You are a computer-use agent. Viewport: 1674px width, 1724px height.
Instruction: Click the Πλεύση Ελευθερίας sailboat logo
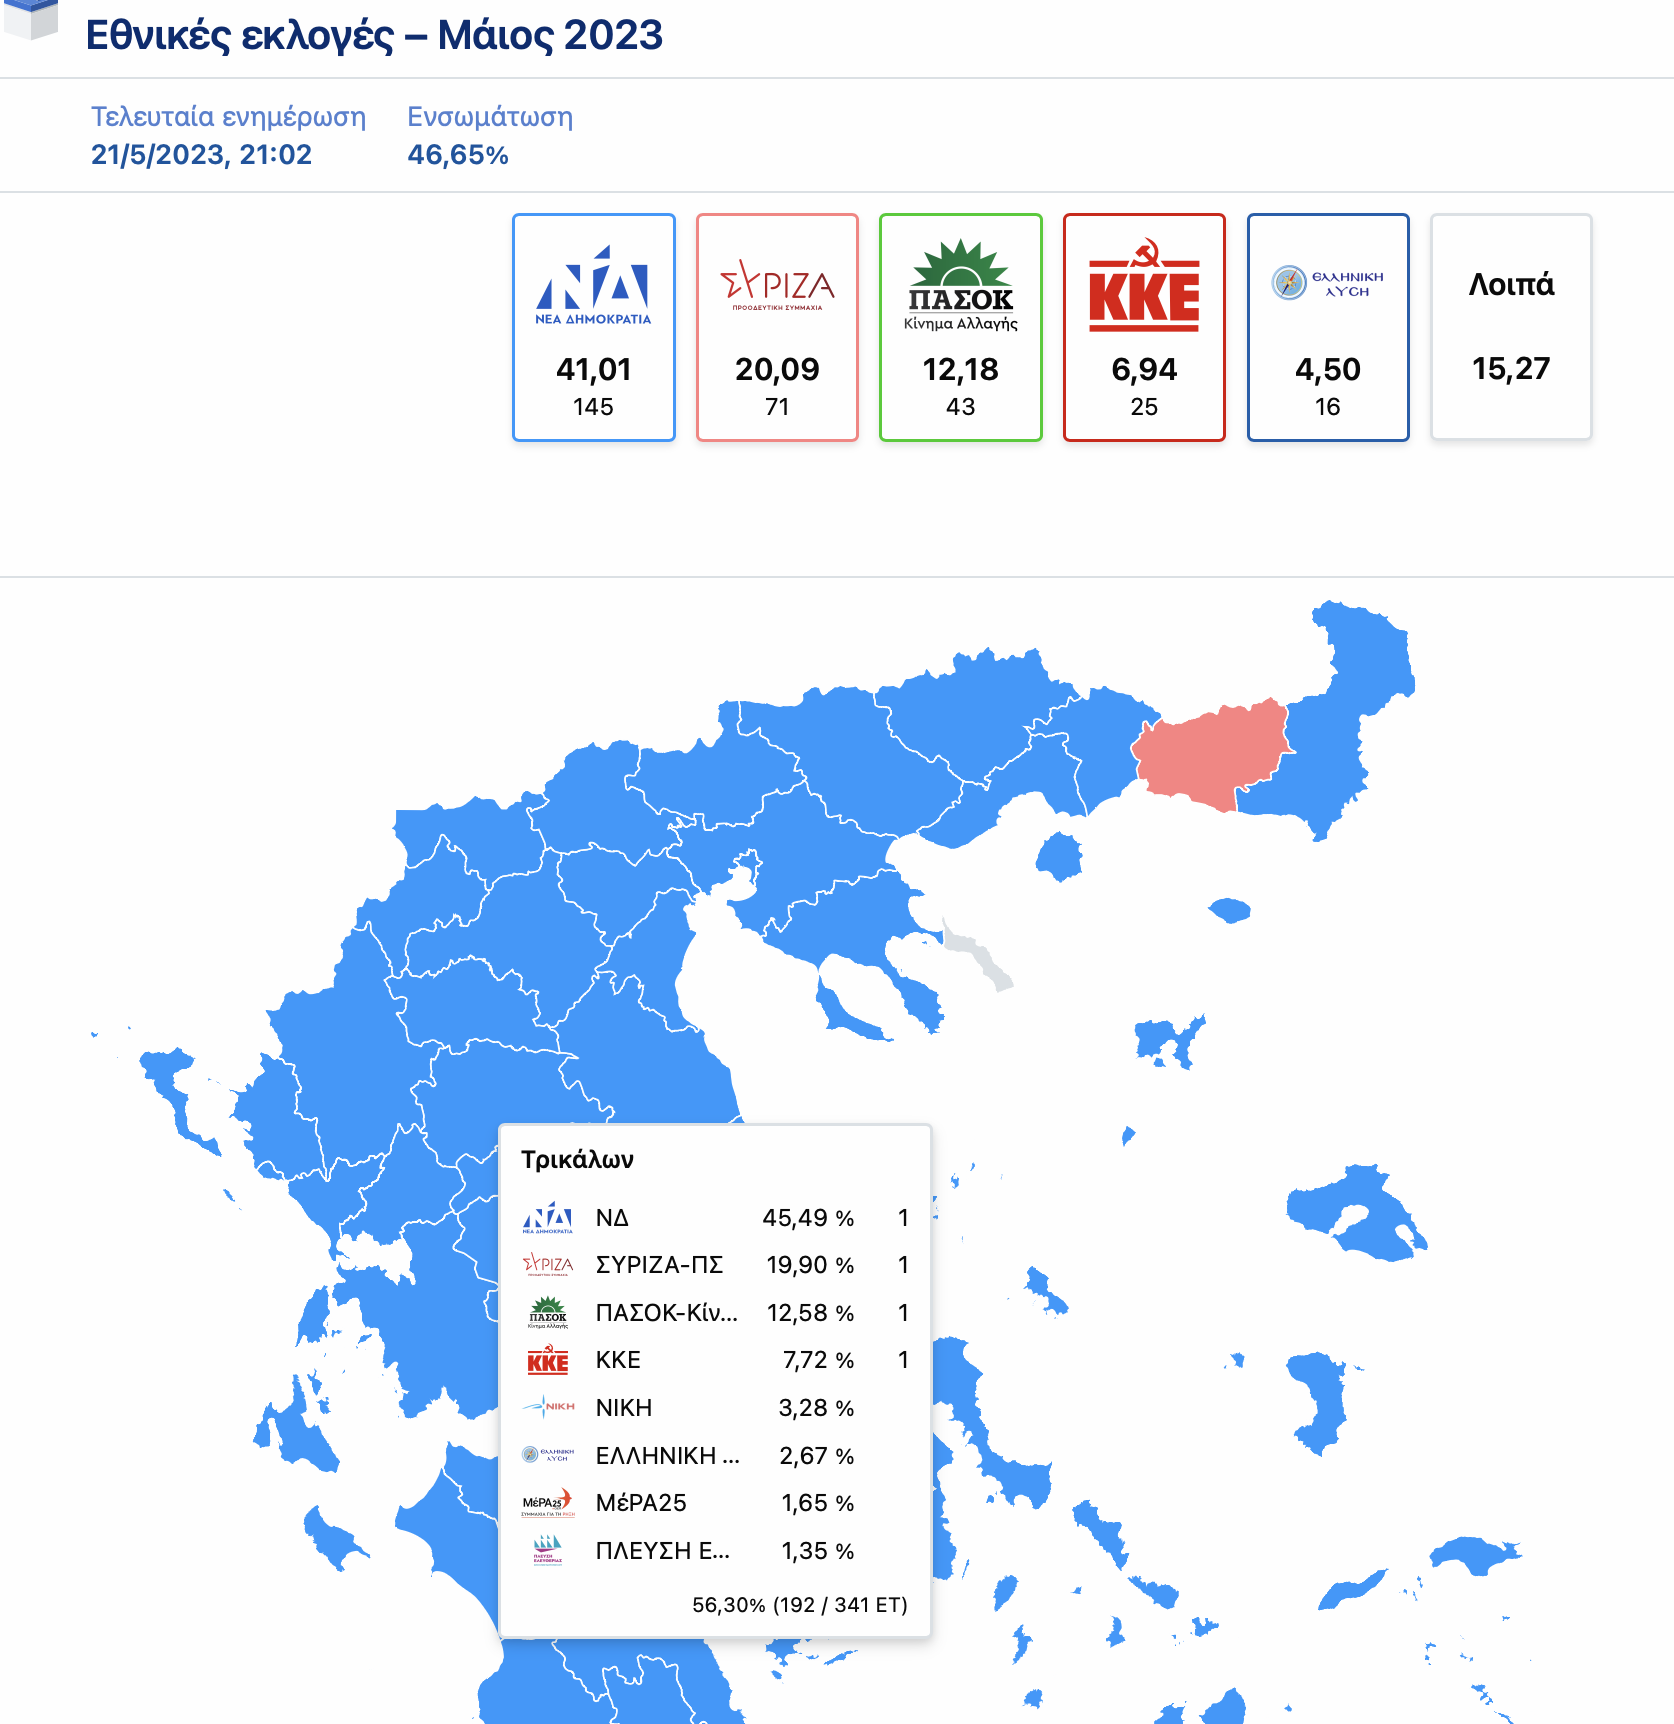548,1550
